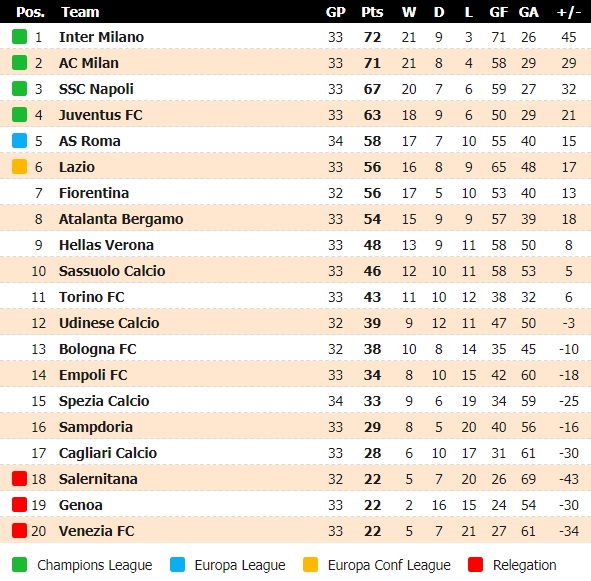Image resolution: width=591 pixels, height=581 pixels.
Task: Click the red relegation marker beside Salernitana
Action: point(19,478)
